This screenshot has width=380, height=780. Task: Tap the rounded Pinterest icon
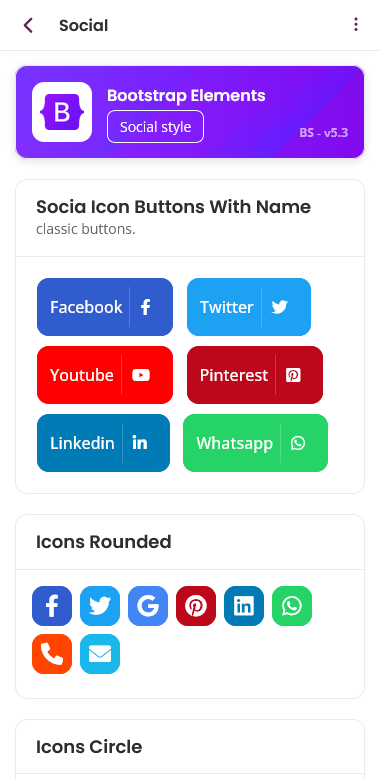click(196, 606)
